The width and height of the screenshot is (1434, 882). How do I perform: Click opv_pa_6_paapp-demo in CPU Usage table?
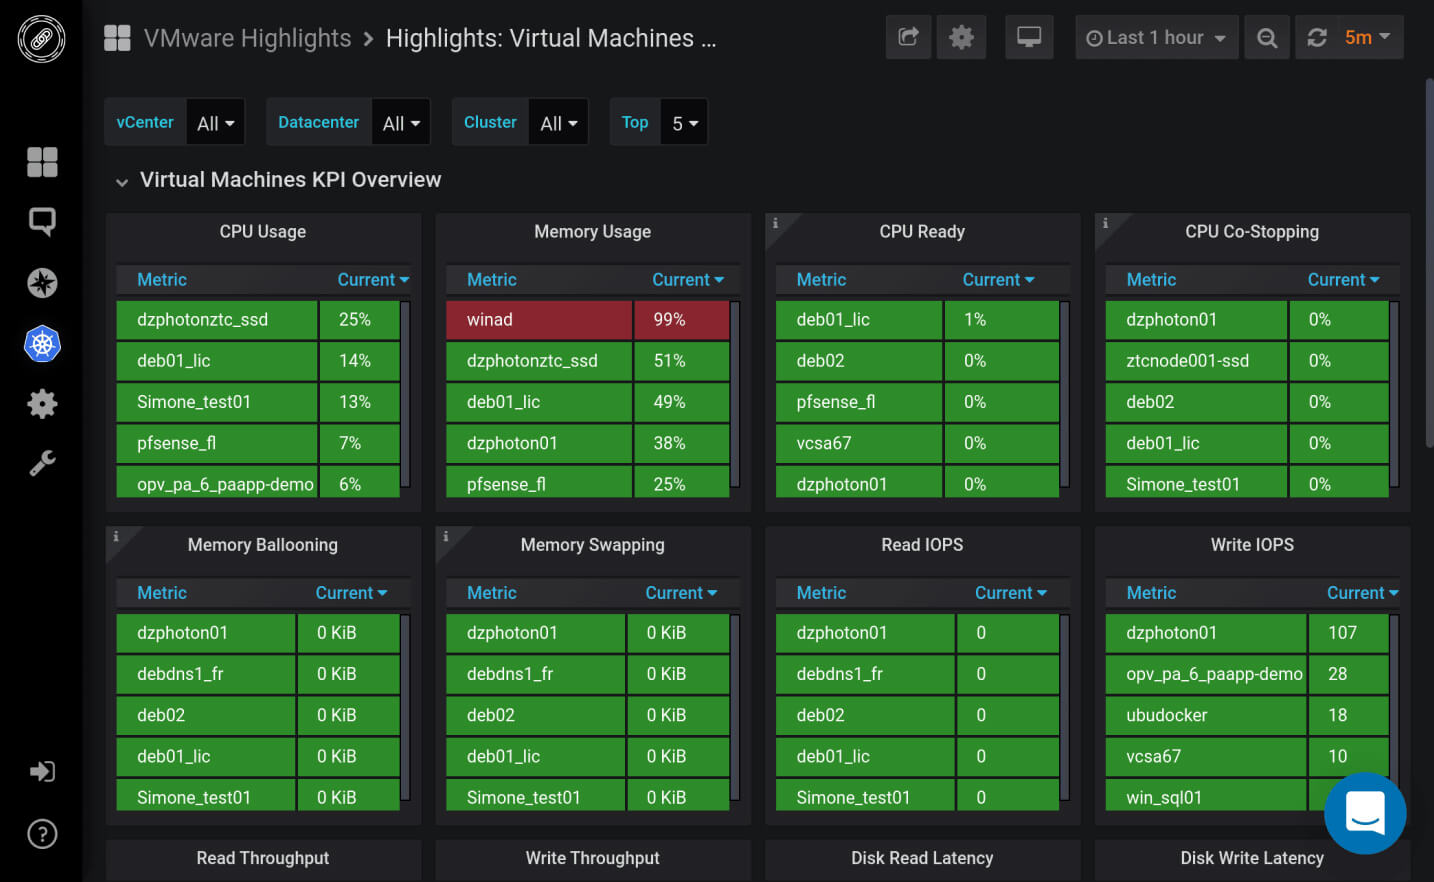(x=225, y=484)
